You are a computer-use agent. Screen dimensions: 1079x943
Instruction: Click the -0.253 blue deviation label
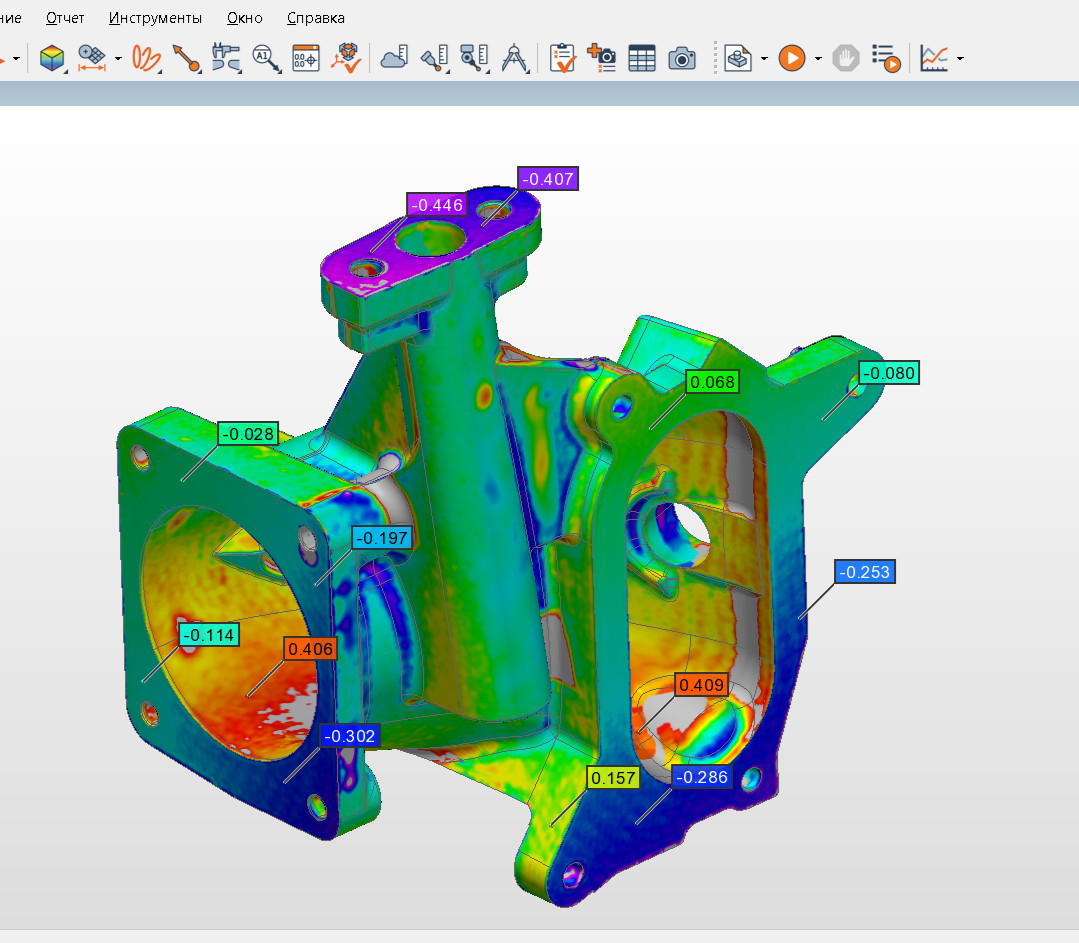tap(865, 572)
